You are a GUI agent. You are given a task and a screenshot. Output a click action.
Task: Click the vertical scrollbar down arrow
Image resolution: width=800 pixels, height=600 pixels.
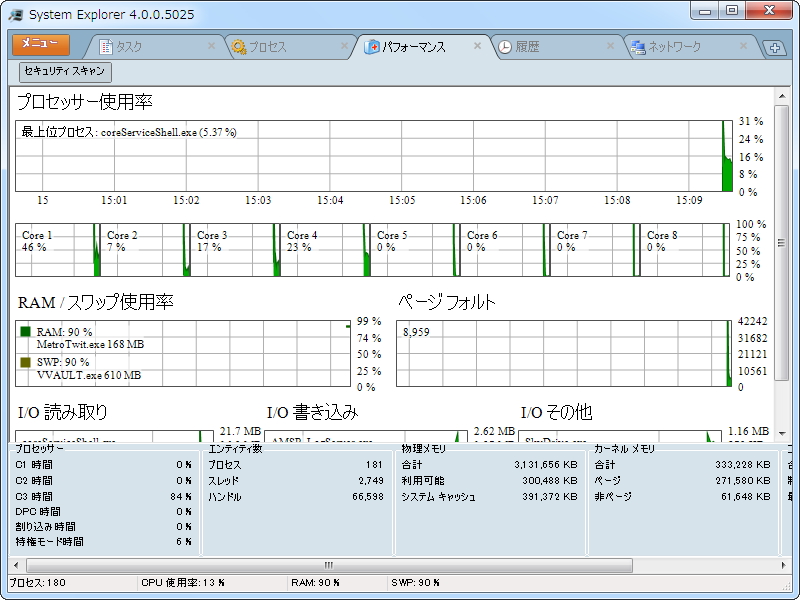point(782,434)
